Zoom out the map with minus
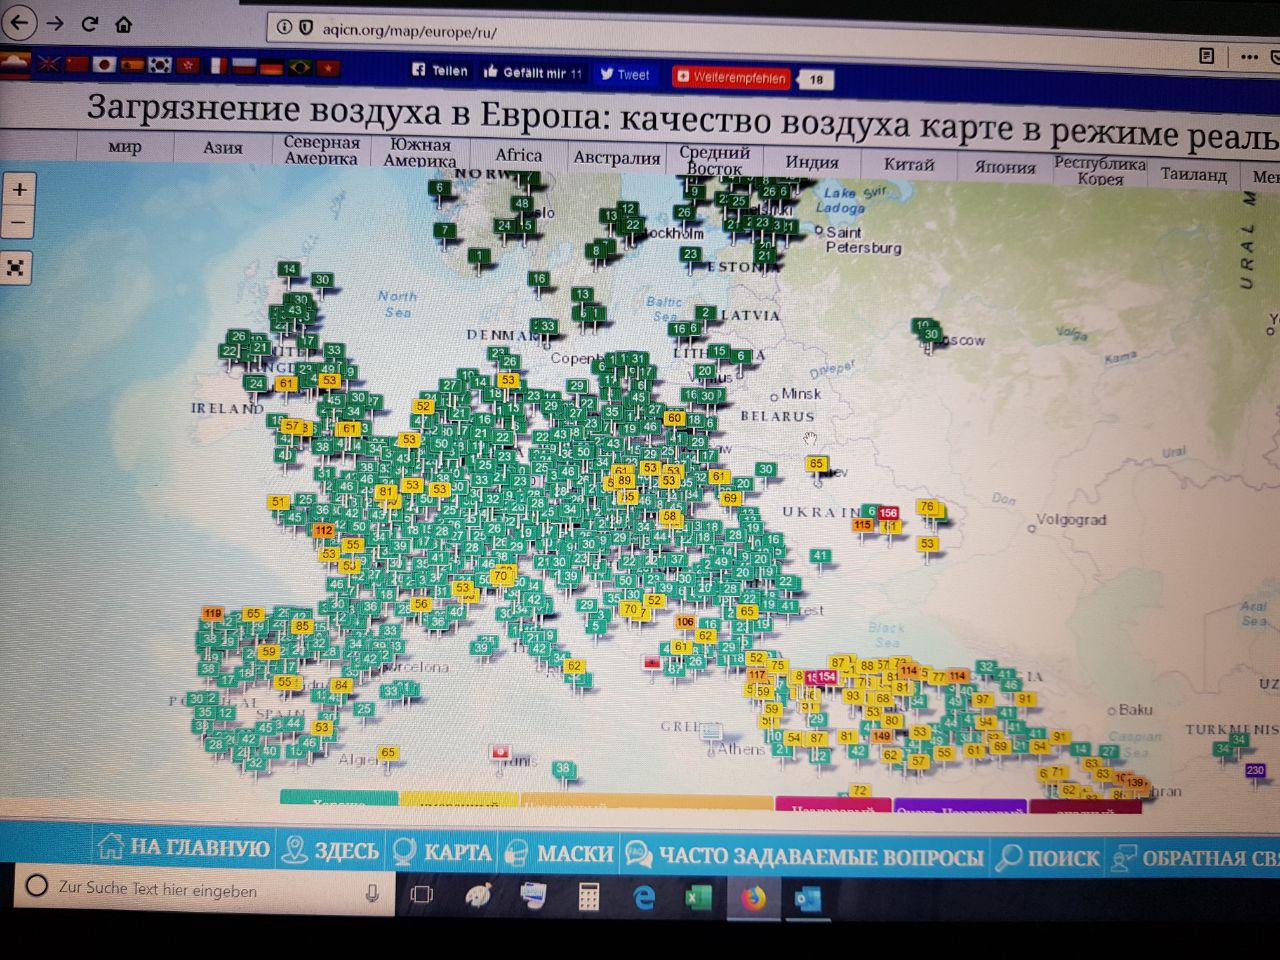The image size is (1280, 960). click(x=19, y=222)
